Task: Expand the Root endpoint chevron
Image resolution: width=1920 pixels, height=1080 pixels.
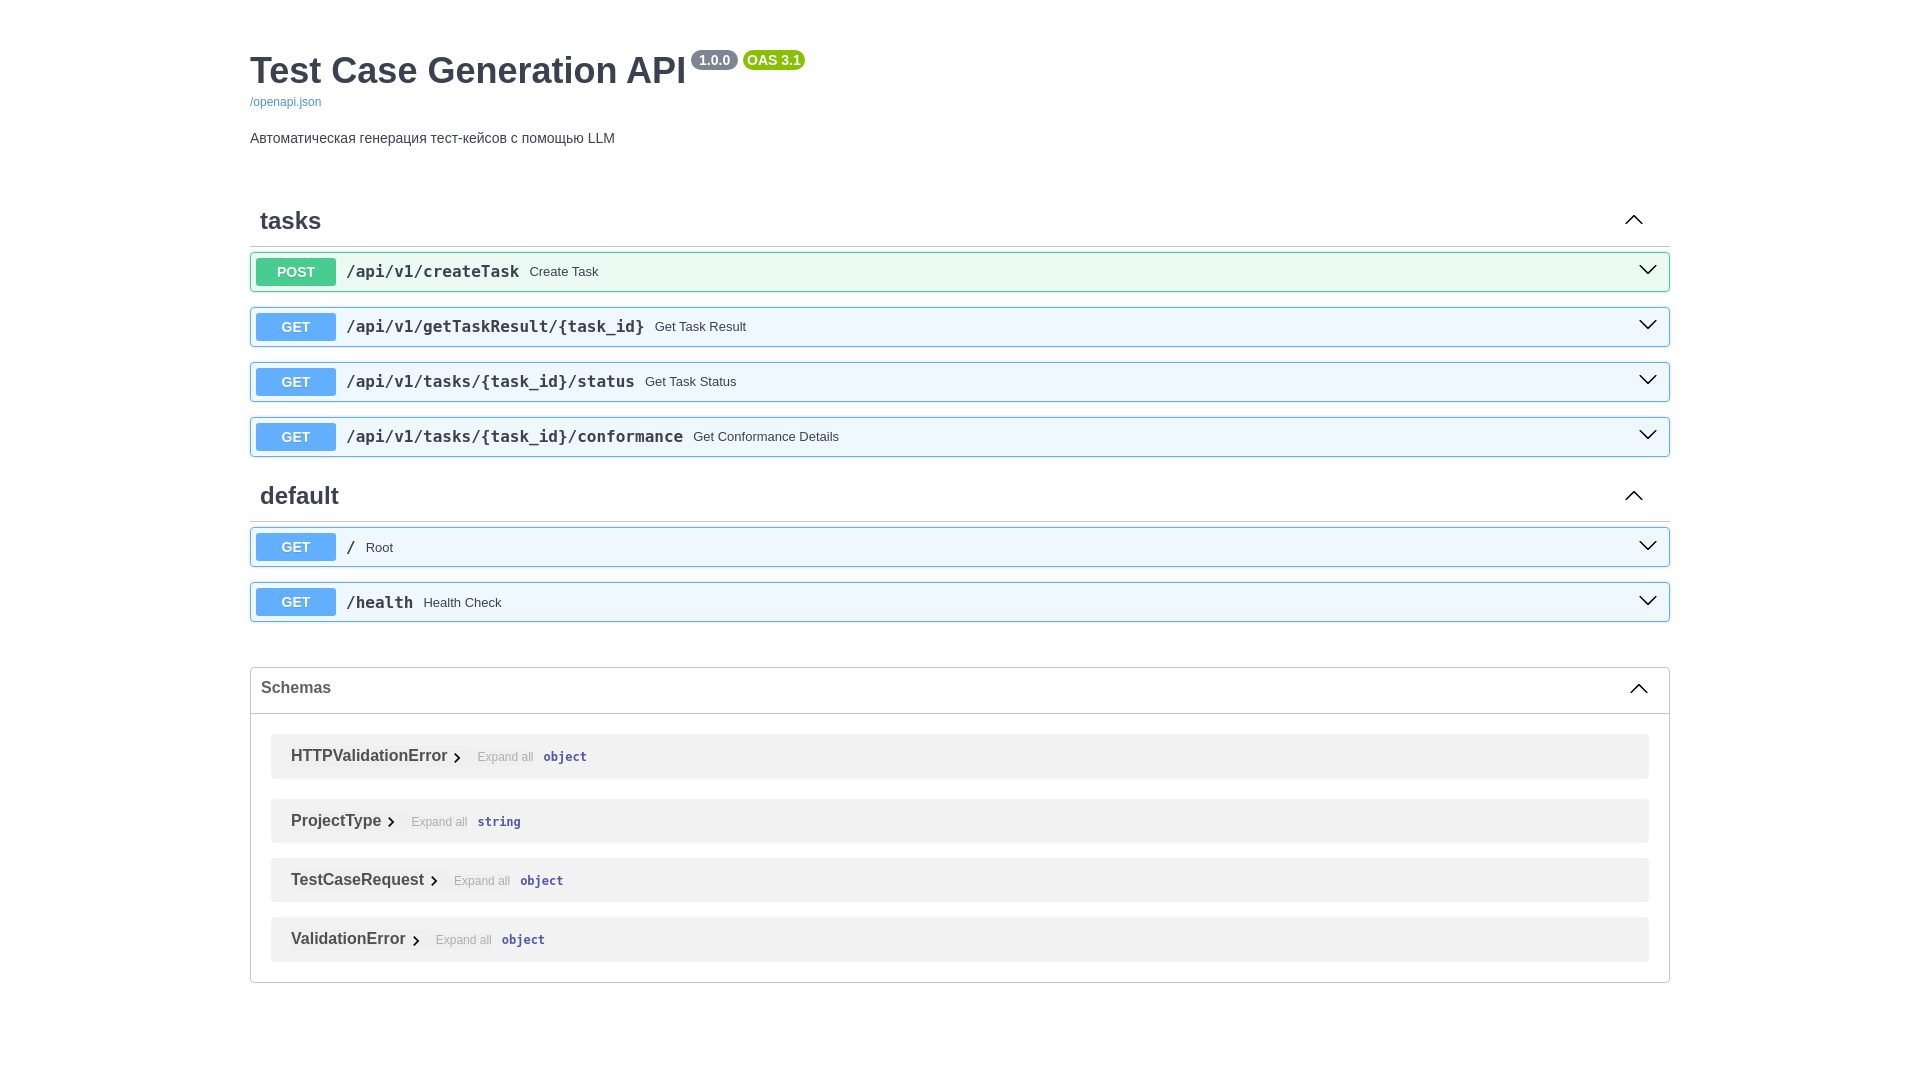Action: click(x=1648, y=546)
